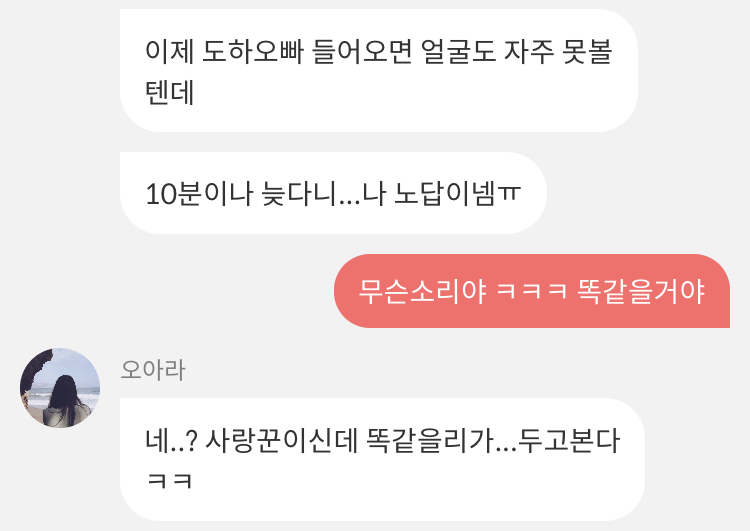Click the sender name 오아라
Screen dimensions: 750x531
click(x=153, y=370)
